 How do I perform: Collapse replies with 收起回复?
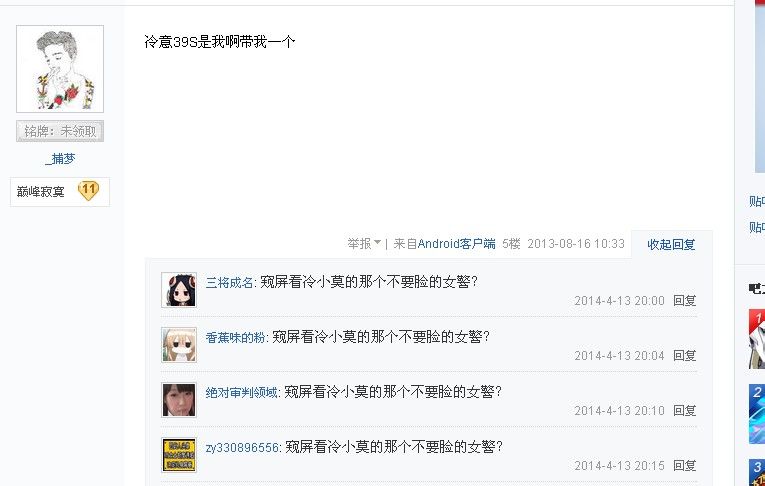(x=671, y=244)
